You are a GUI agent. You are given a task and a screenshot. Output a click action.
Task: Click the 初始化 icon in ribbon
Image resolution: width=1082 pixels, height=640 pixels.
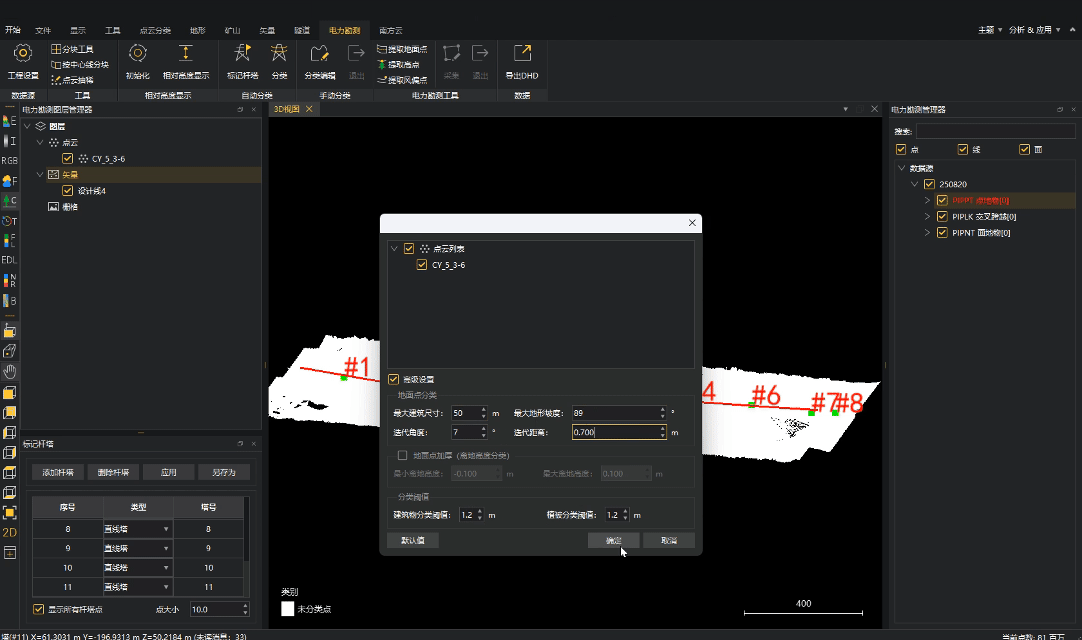click(x=137, y=54)
